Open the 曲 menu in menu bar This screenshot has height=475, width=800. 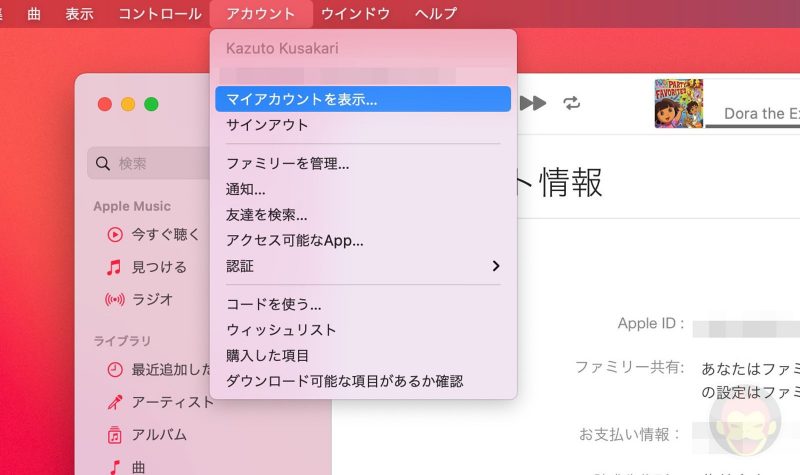pos(34,14)
